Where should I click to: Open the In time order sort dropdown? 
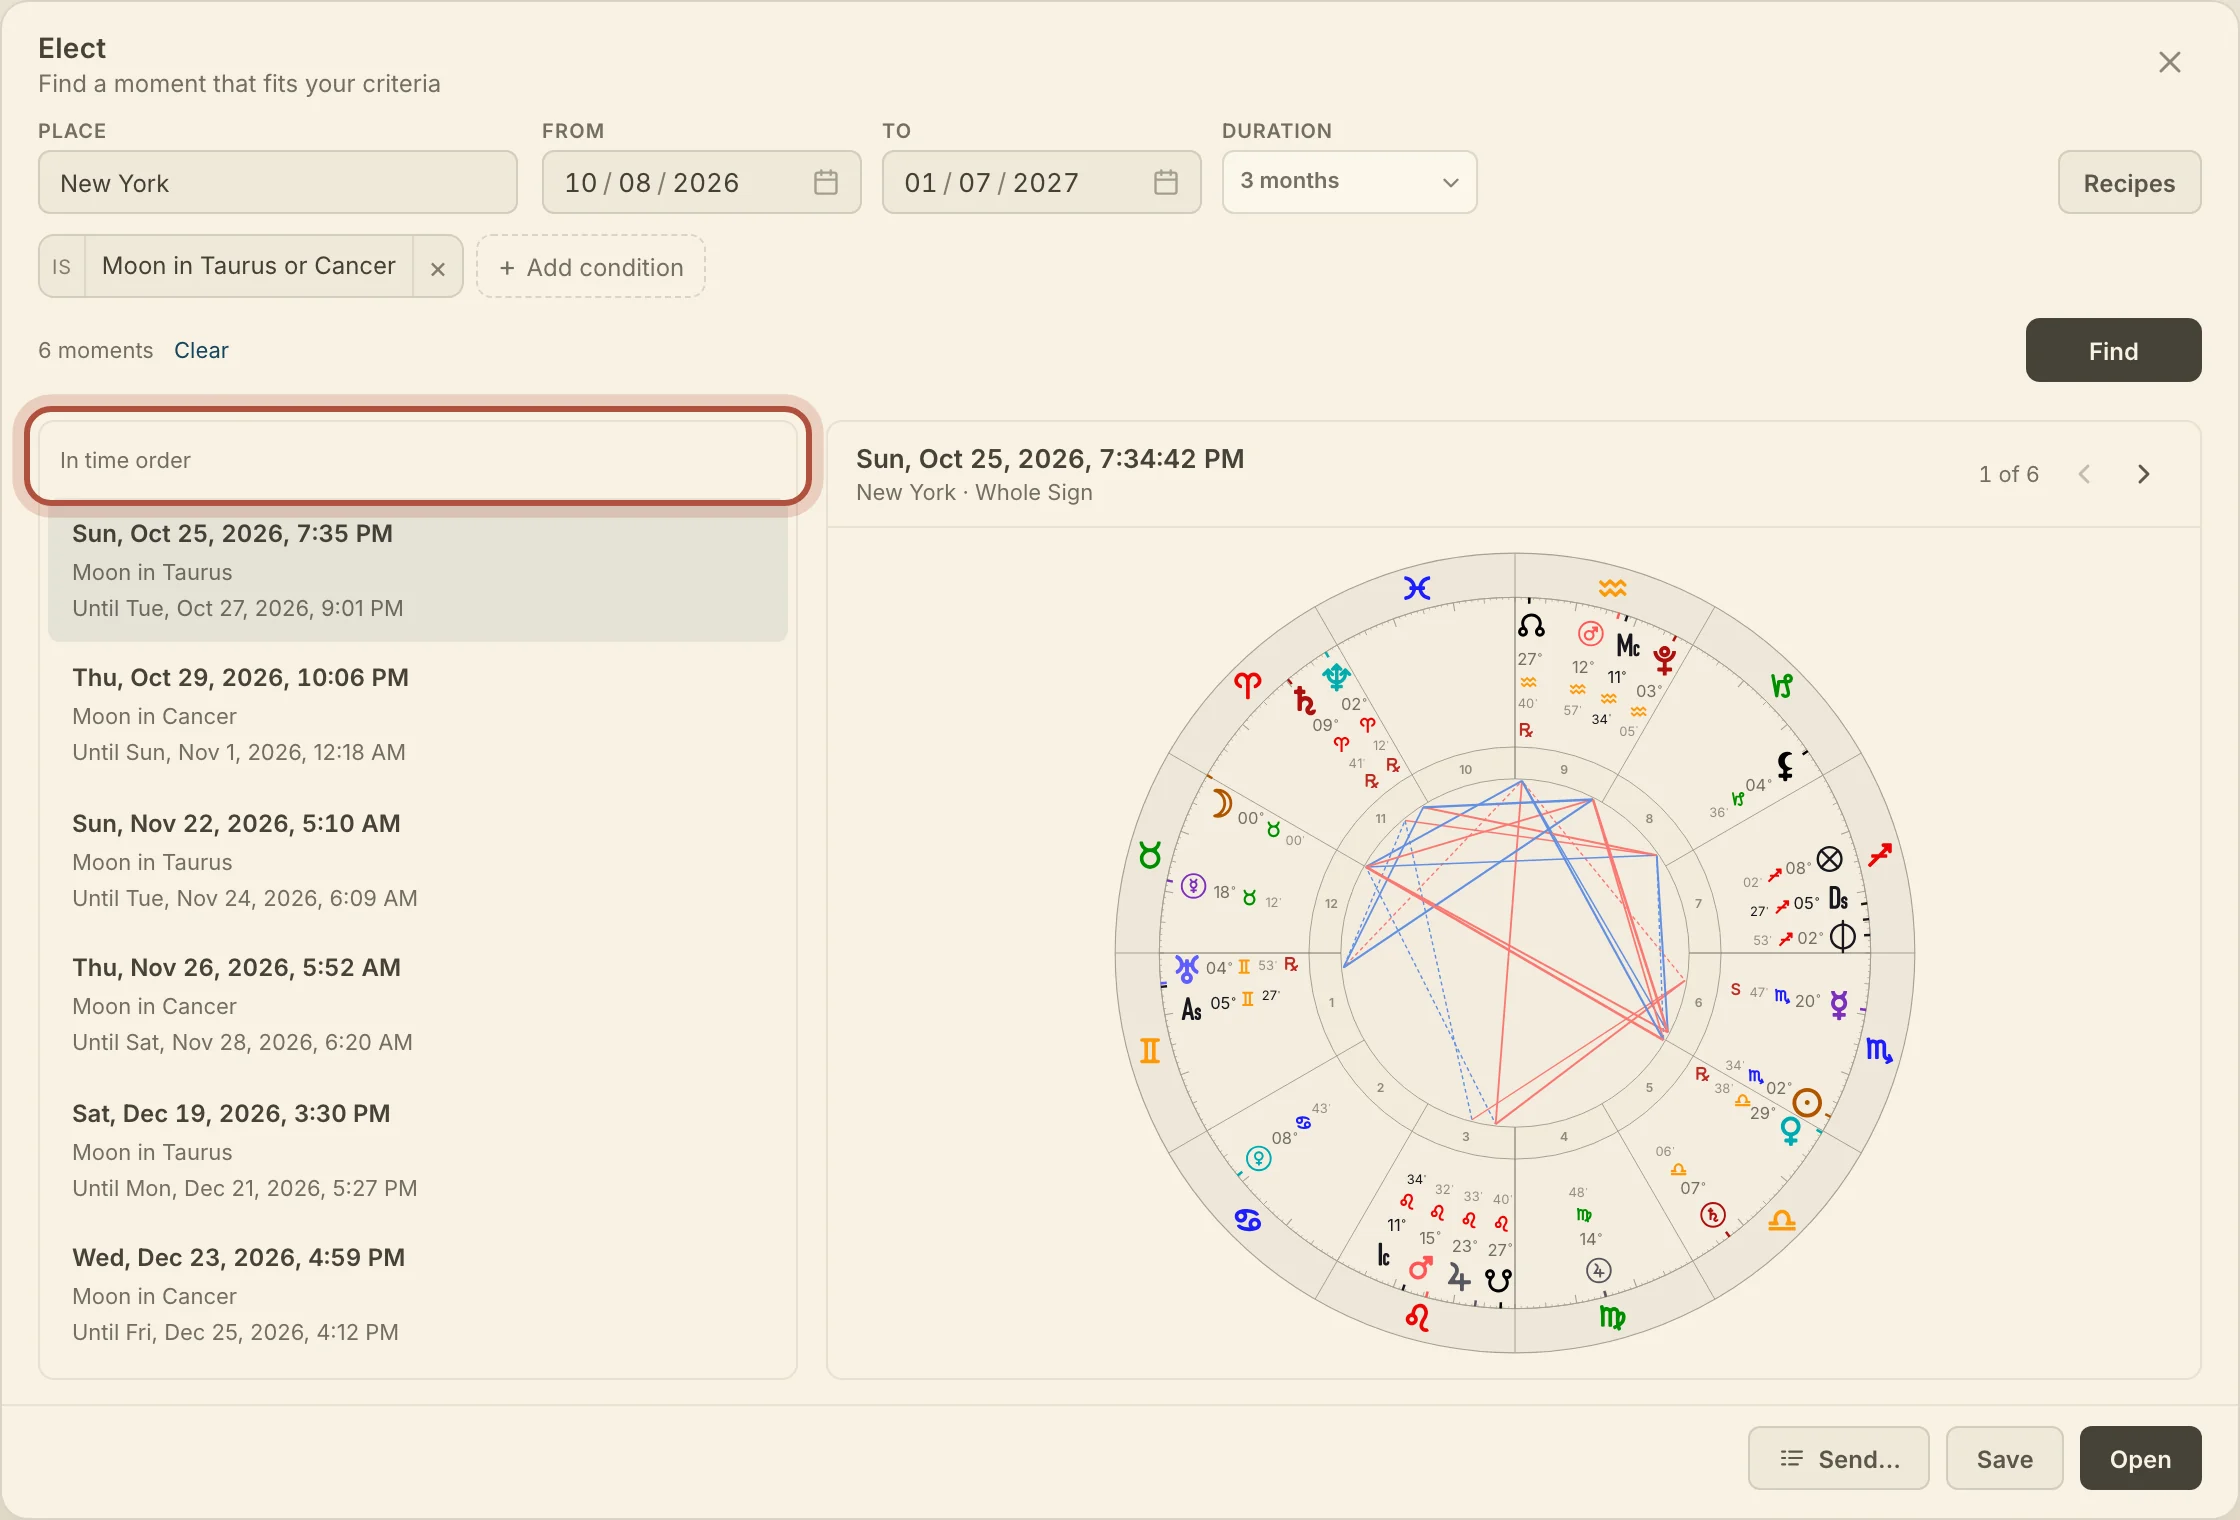(x=418, y=460)
